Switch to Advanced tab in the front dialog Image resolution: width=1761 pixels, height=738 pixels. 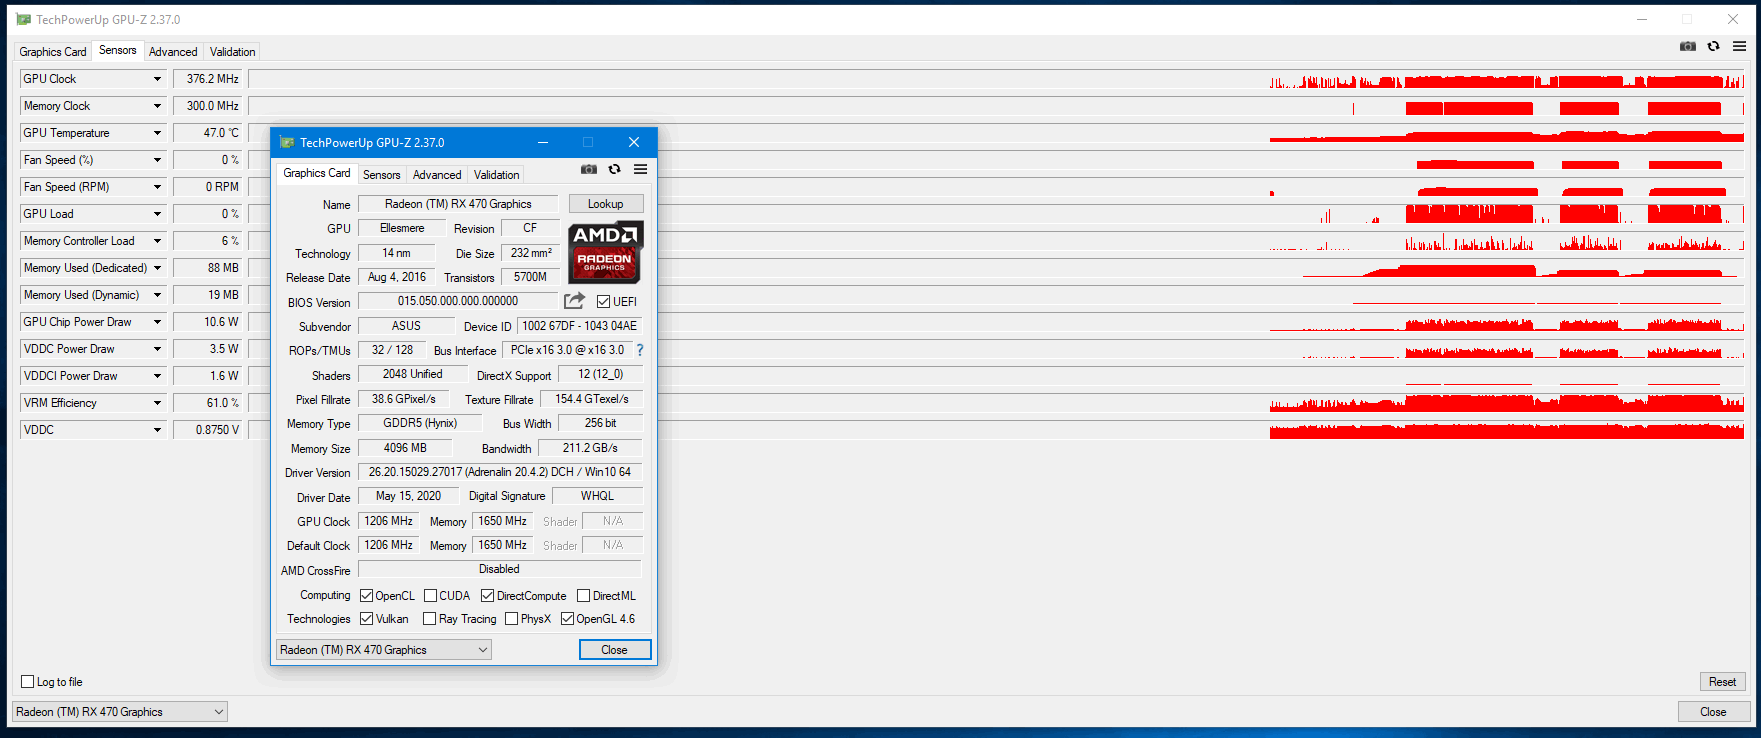437,175
